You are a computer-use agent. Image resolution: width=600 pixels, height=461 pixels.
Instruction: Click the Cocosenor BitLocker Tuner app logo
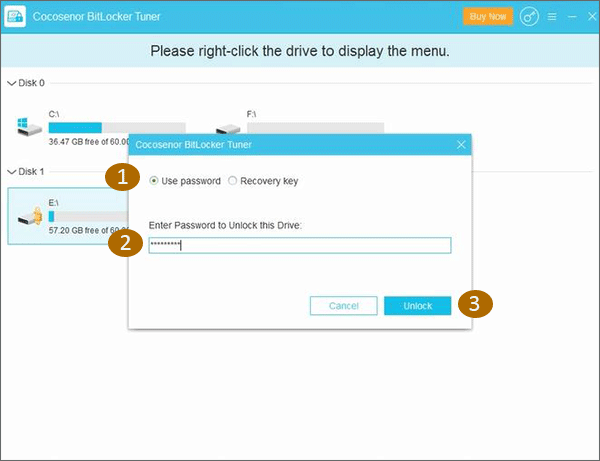tap(15, 16)
